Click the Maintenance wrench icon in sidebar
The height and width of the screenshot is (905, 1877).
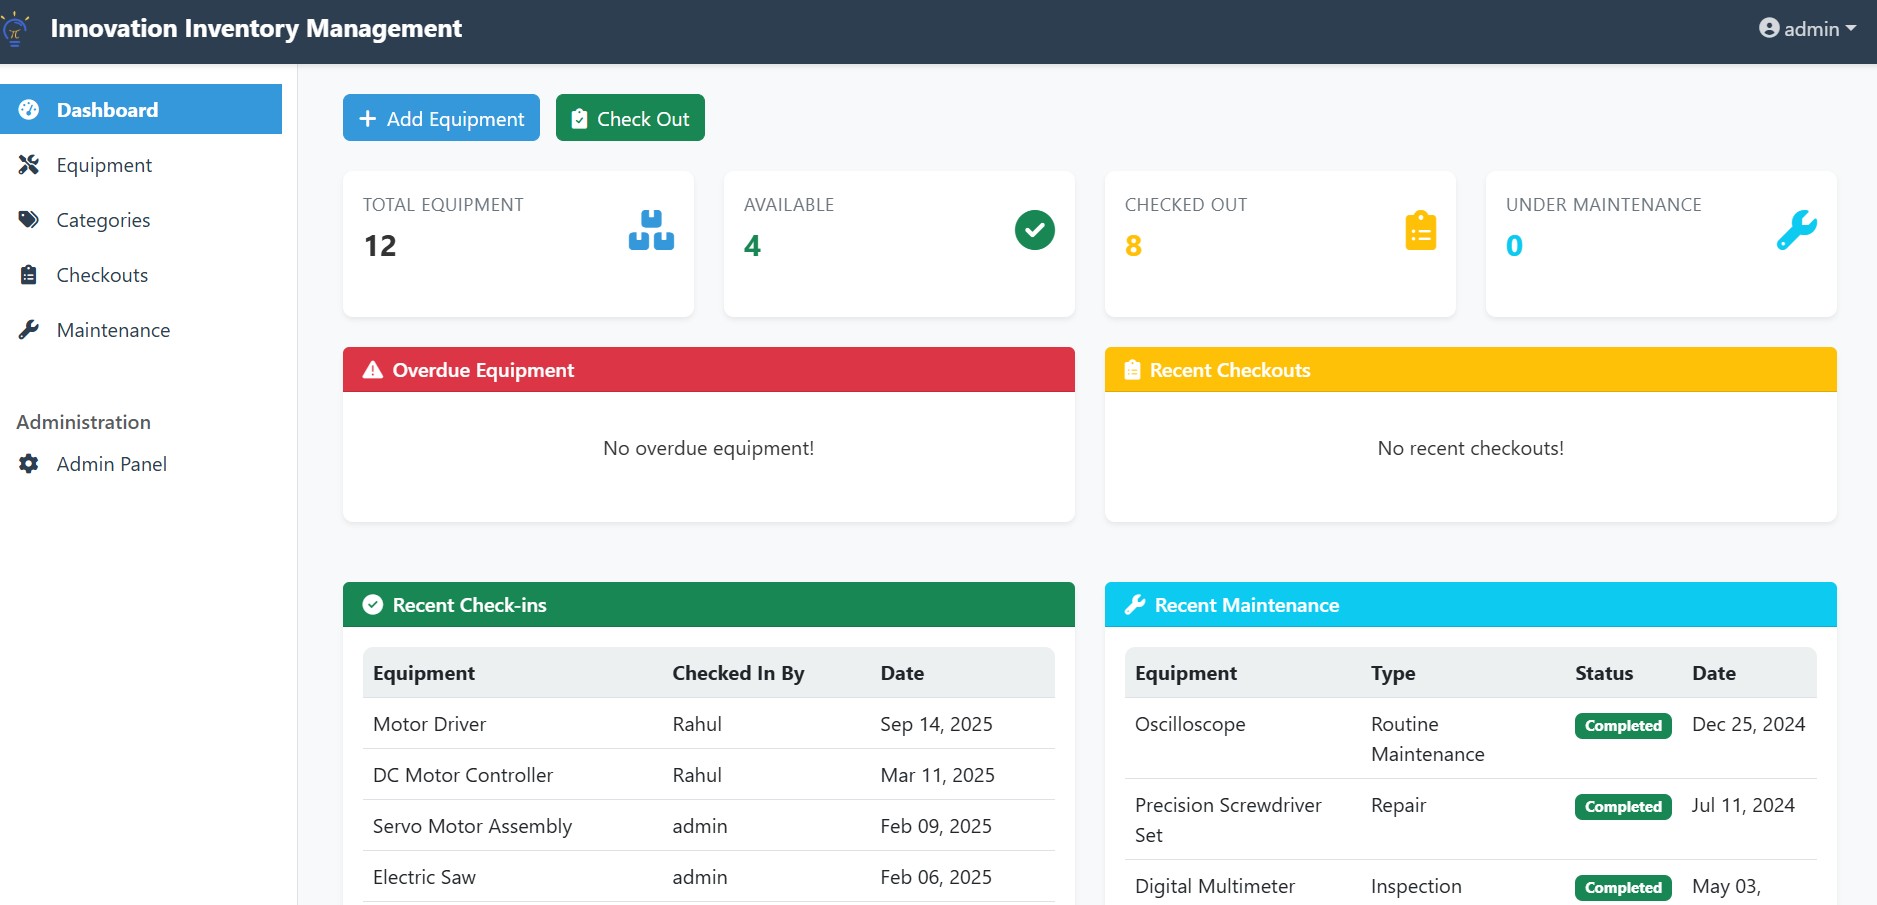pyautogui.click(x=29, y=330)
